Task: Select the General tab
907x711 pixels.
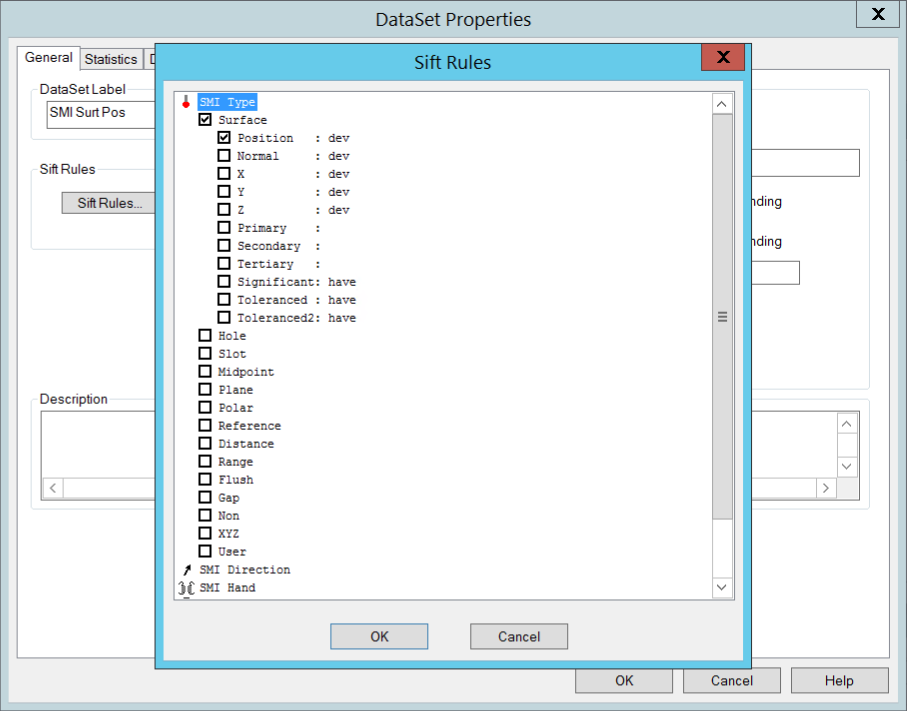Action: click(48, 58)
